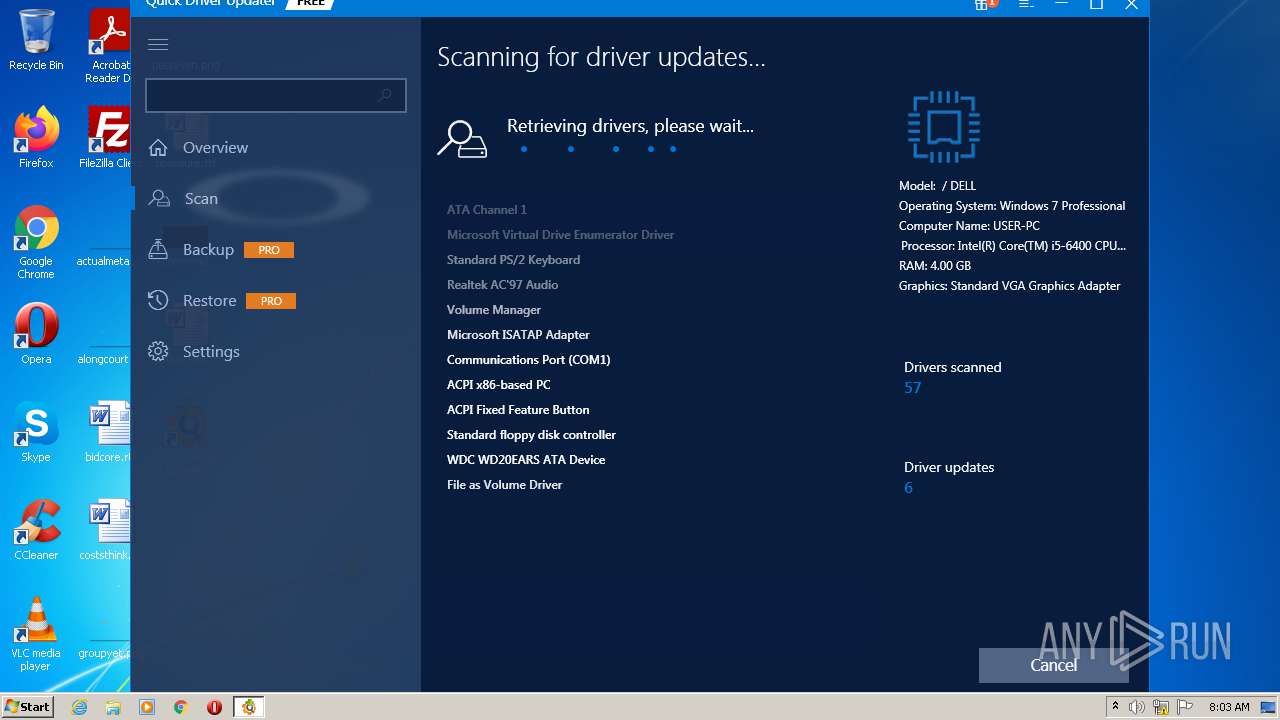1280x720 pixels.
Task: Open Recycle Bin desktop icon
Action: point(36,40)
